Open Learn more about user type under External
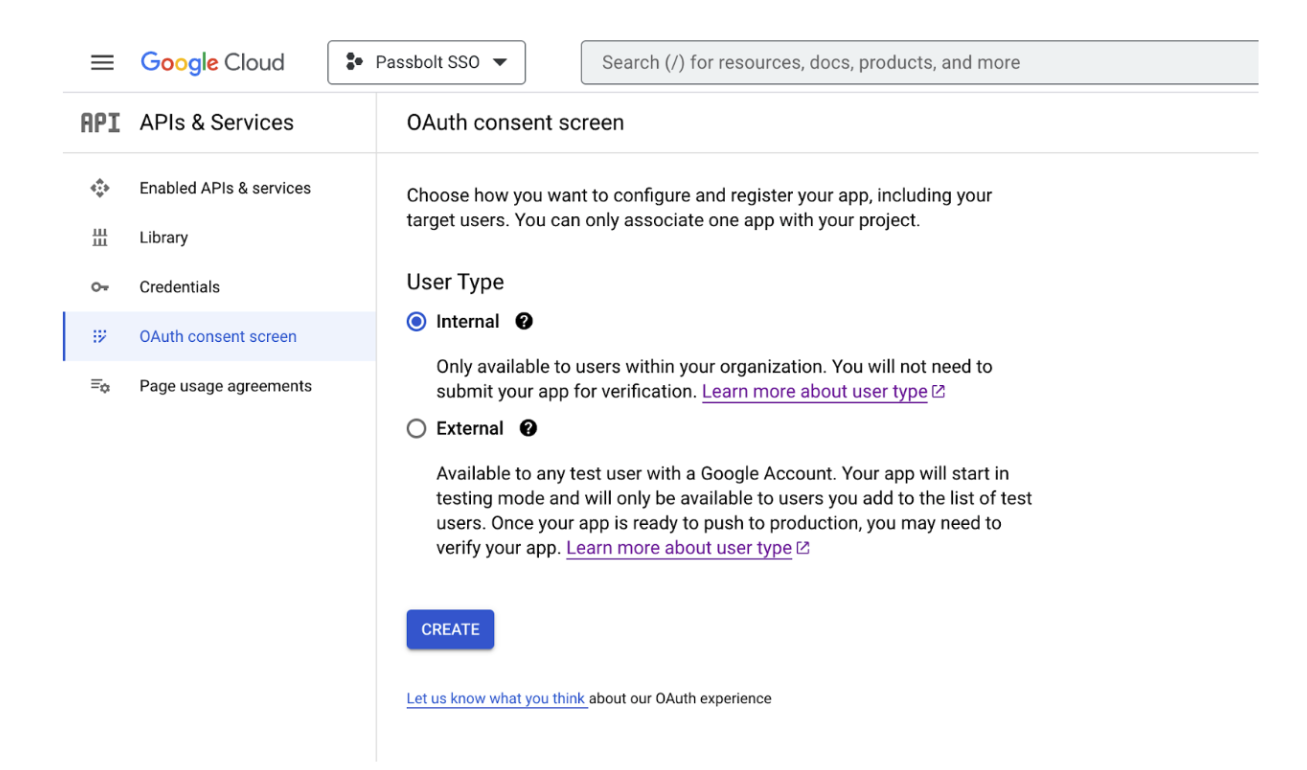Image resolution: width=1307 pixels, height=770 pixels. tap(679, 548)
